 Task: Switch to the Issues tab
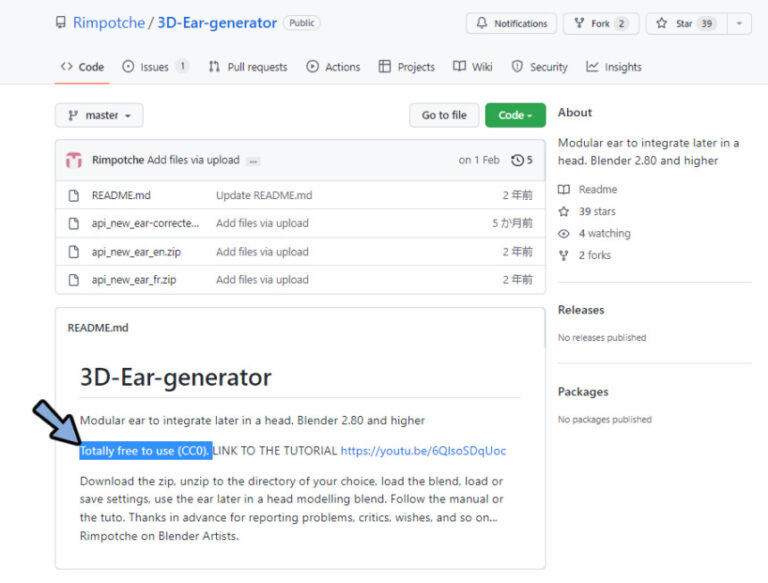click(x=155, y=67)
